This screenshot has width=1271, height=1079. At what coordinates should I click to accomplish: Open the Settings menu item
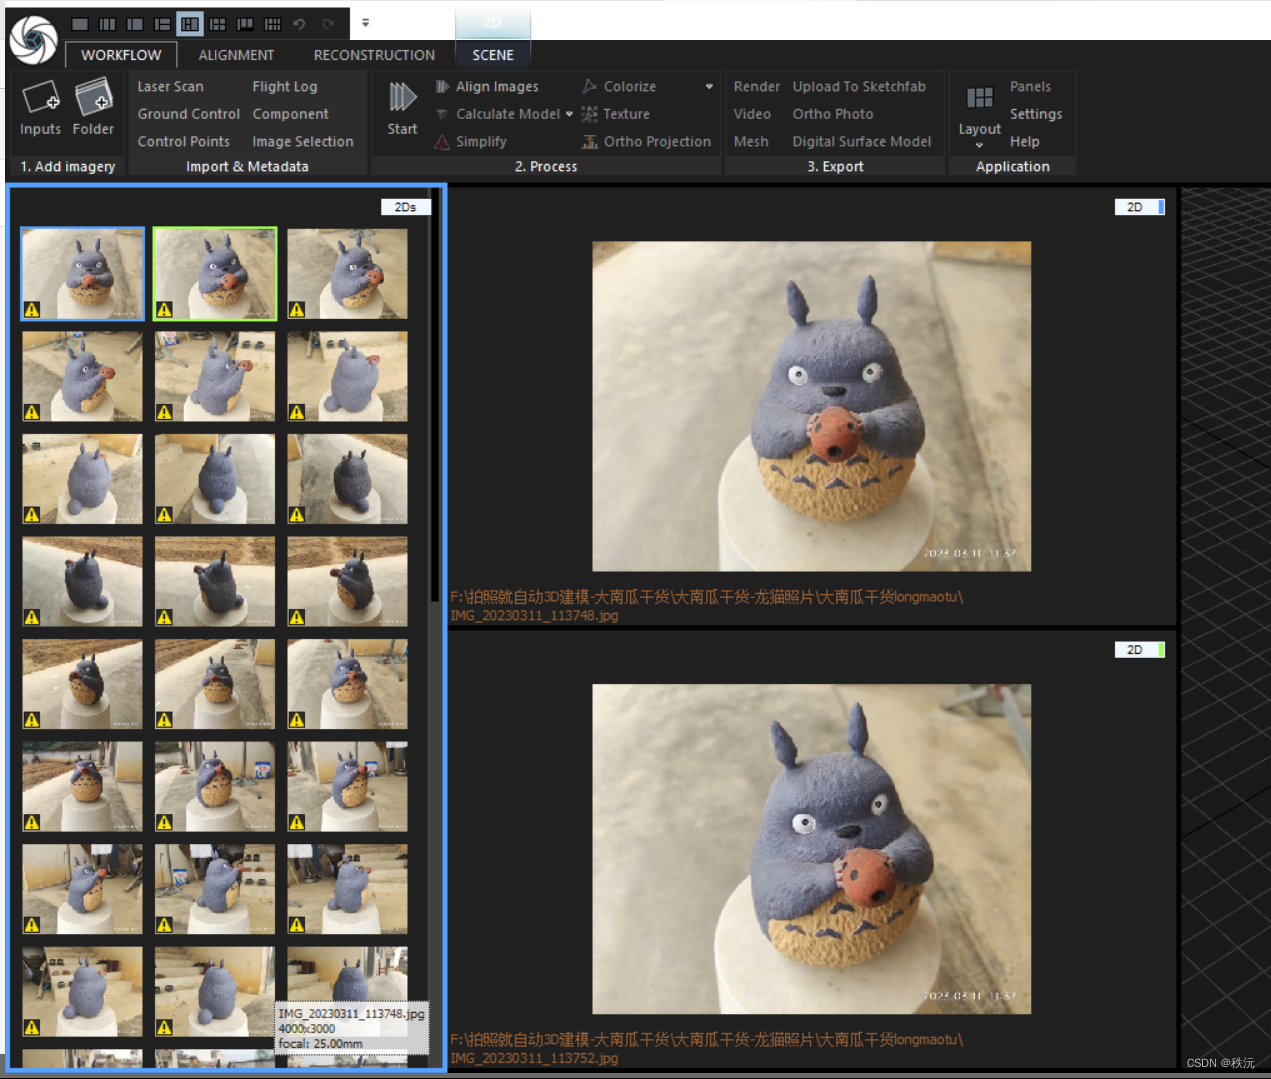point(1036,114)
